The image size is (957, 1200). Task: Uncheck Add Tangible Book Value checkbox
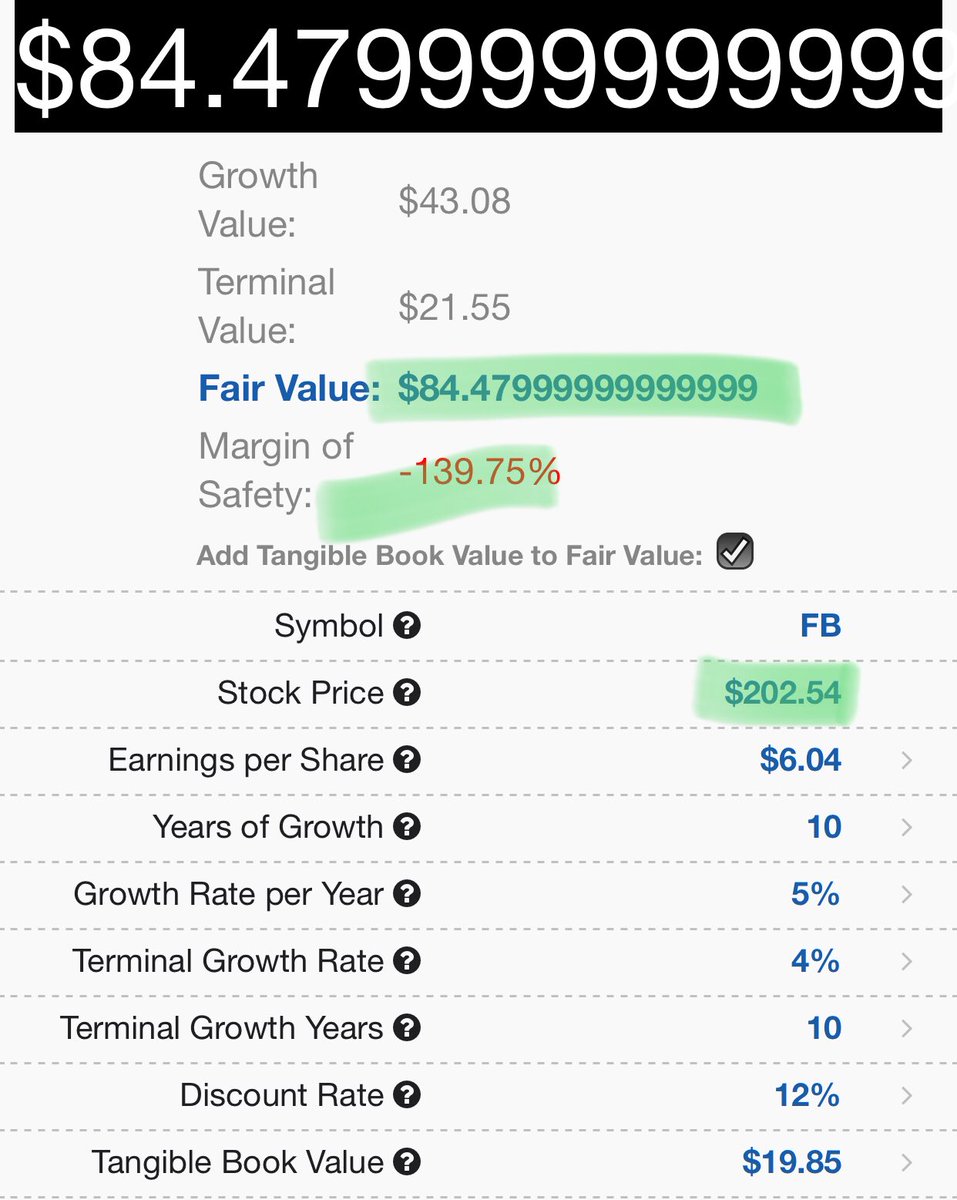735,553
